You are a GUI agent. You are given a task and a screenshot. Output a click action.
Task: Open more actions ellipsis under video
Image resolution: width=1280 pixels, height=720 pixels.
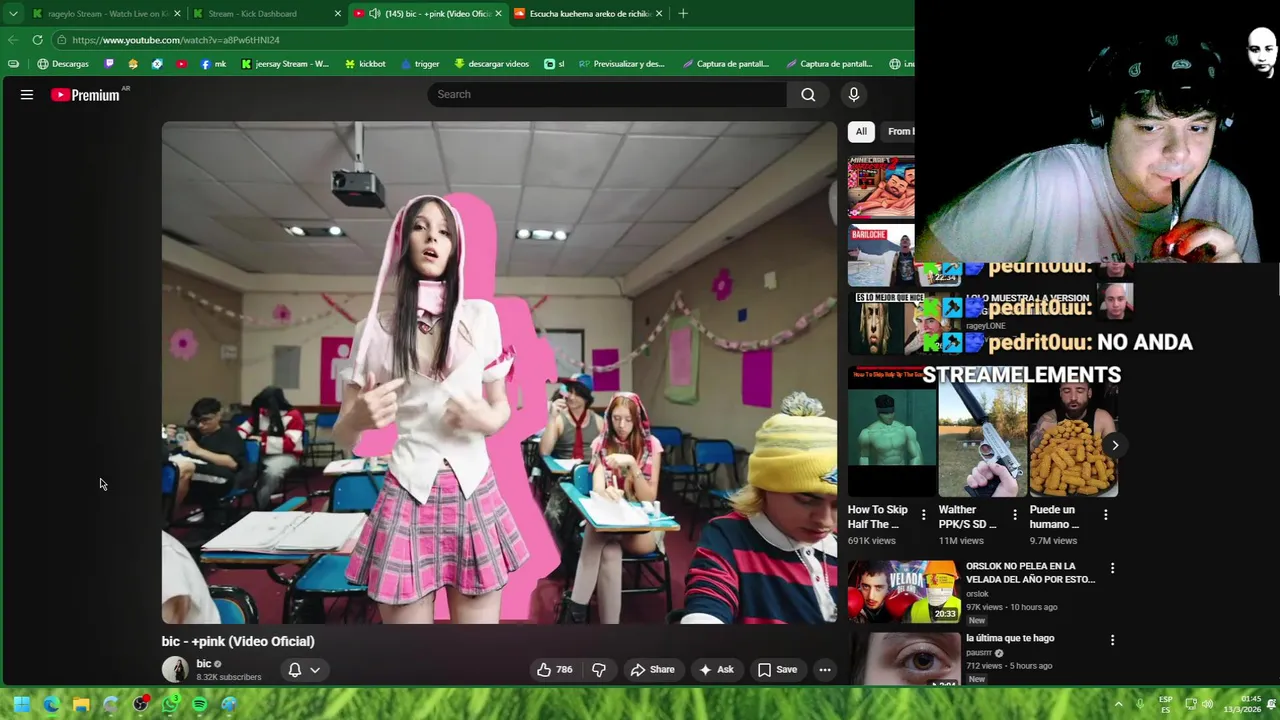coord(825,670)
